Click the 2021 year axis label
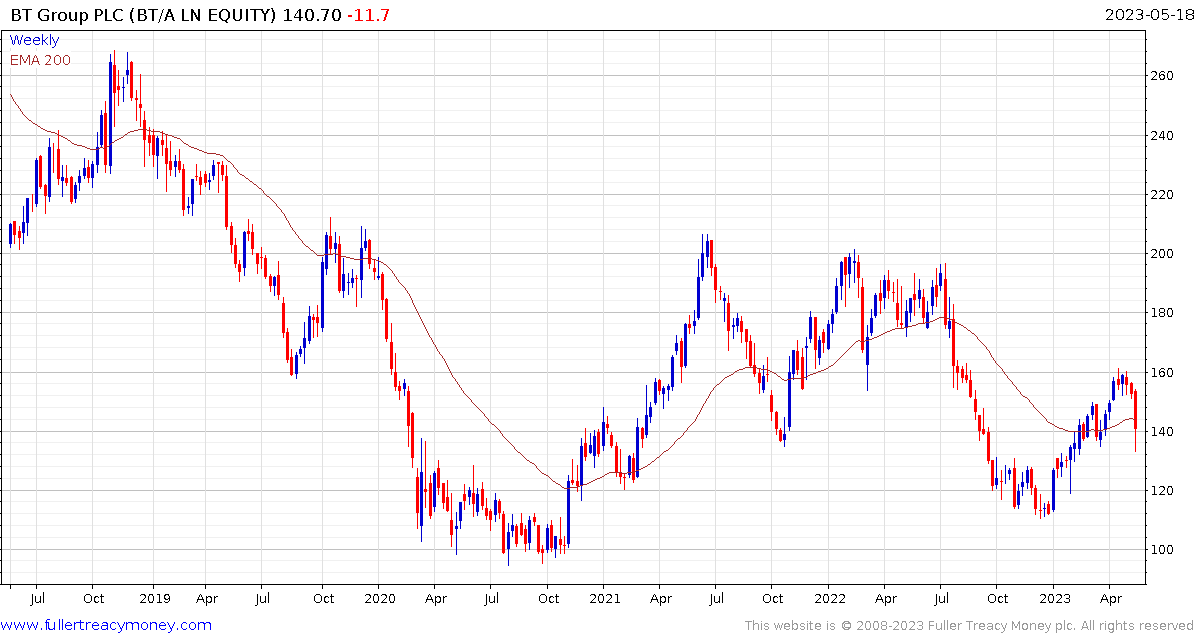 coord(603,598)
